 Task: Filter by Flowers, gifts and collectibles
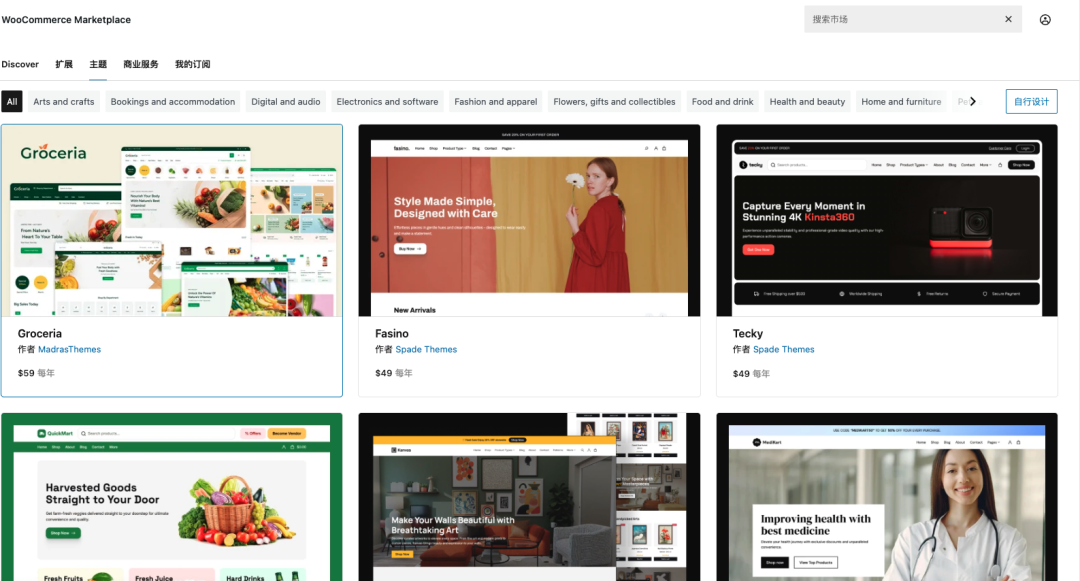[x=614, y=101]
